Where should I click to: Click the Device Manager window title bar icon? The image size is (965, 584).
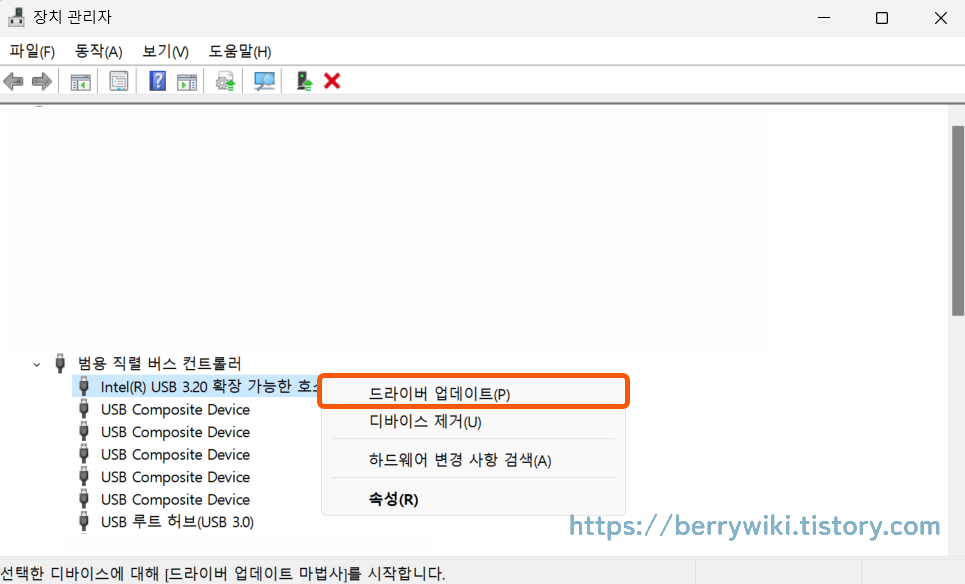point(14,16)
